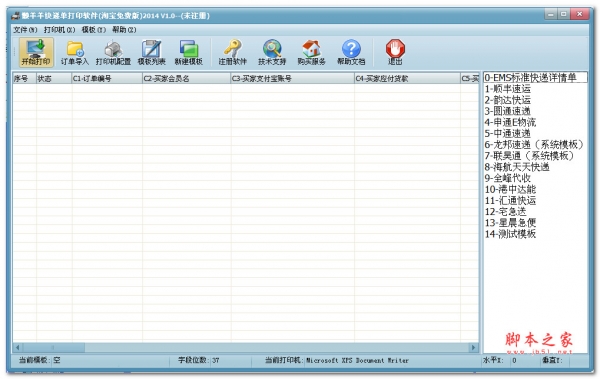Click the horizontal scrollbar right arrow

(474, 348)
